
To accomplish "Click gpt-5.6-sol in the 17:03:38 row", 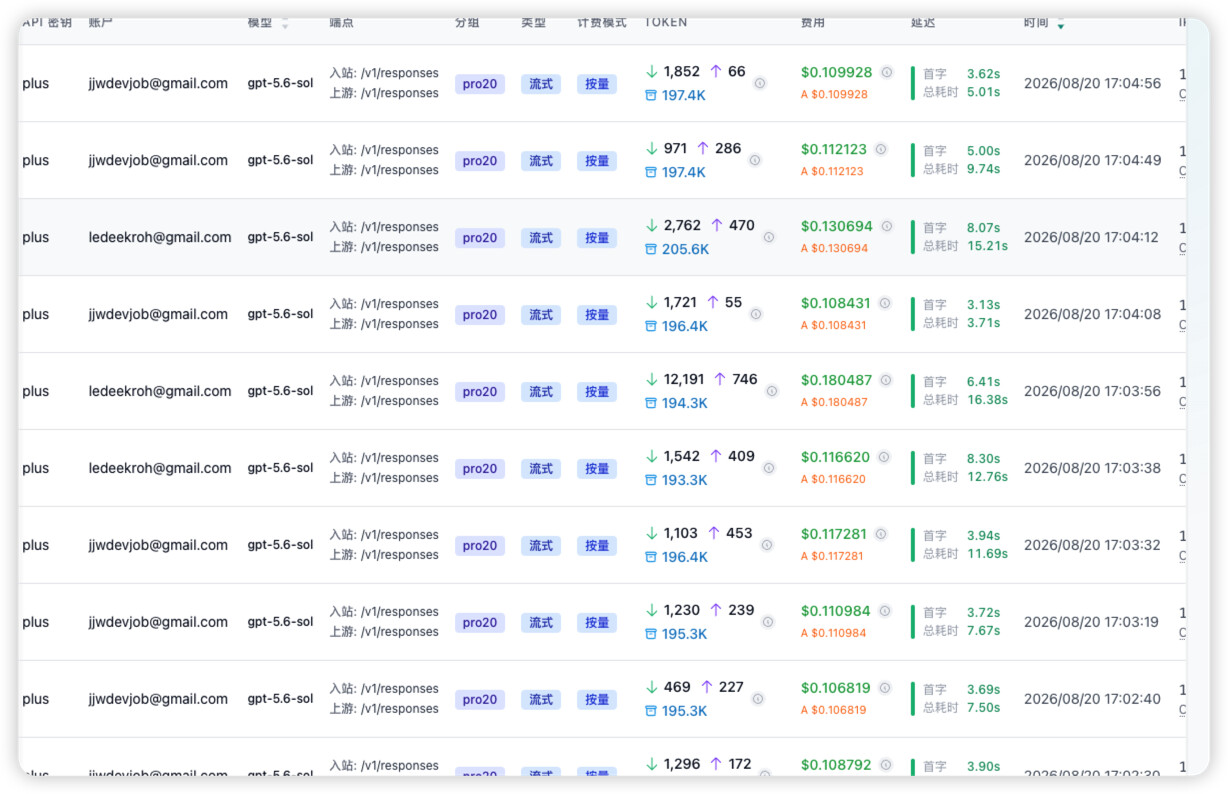I will (x=280, y=468).
